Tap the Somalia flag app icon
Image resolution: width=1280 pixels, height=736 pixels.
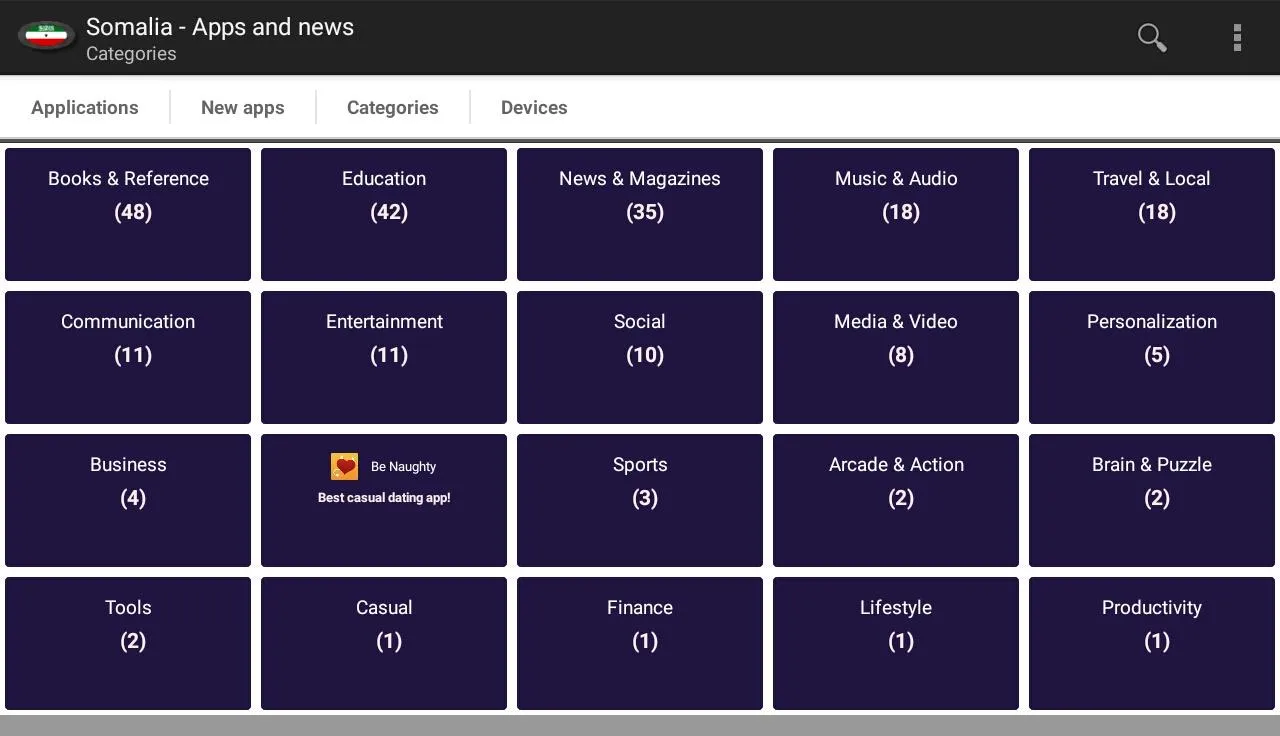click(46, 37)
